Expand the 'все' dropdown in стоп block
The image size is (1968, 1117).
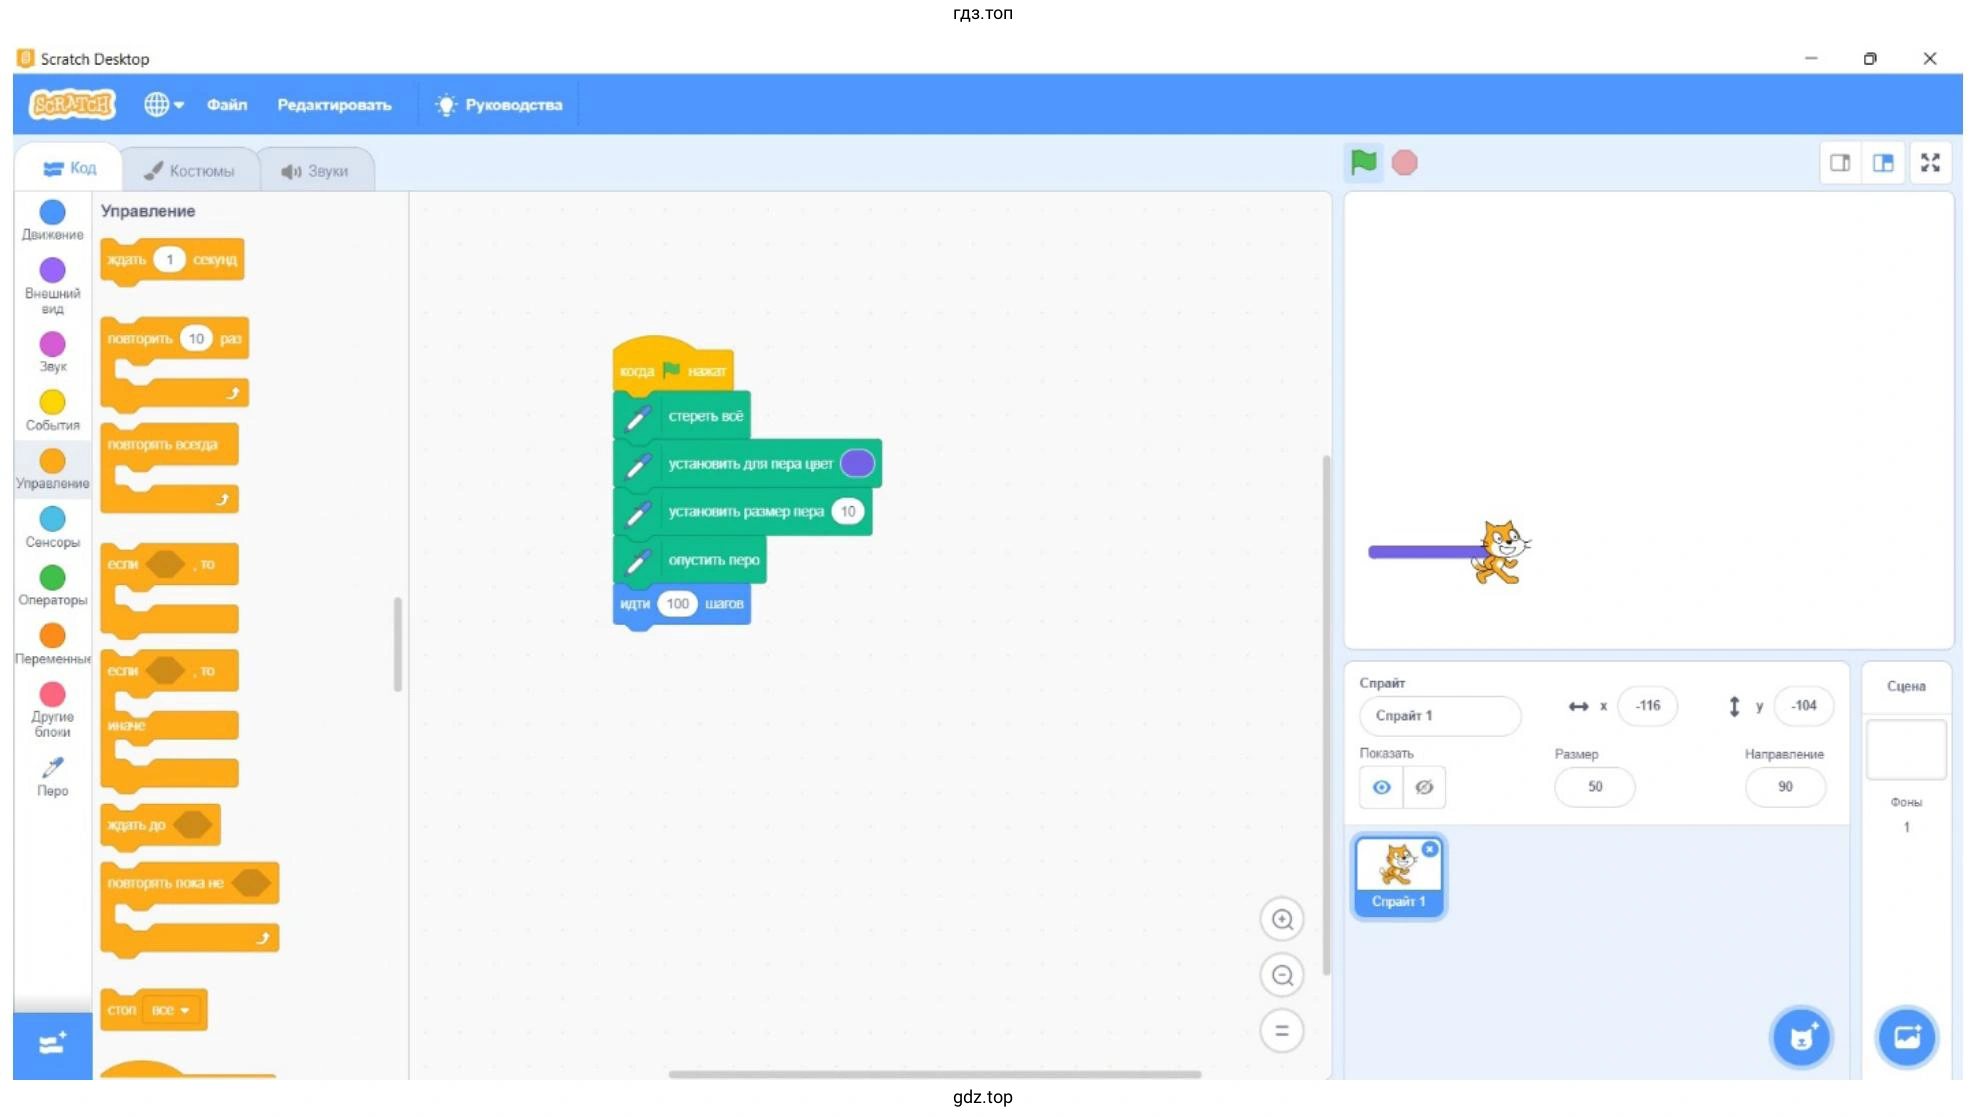pos(171,1010)
